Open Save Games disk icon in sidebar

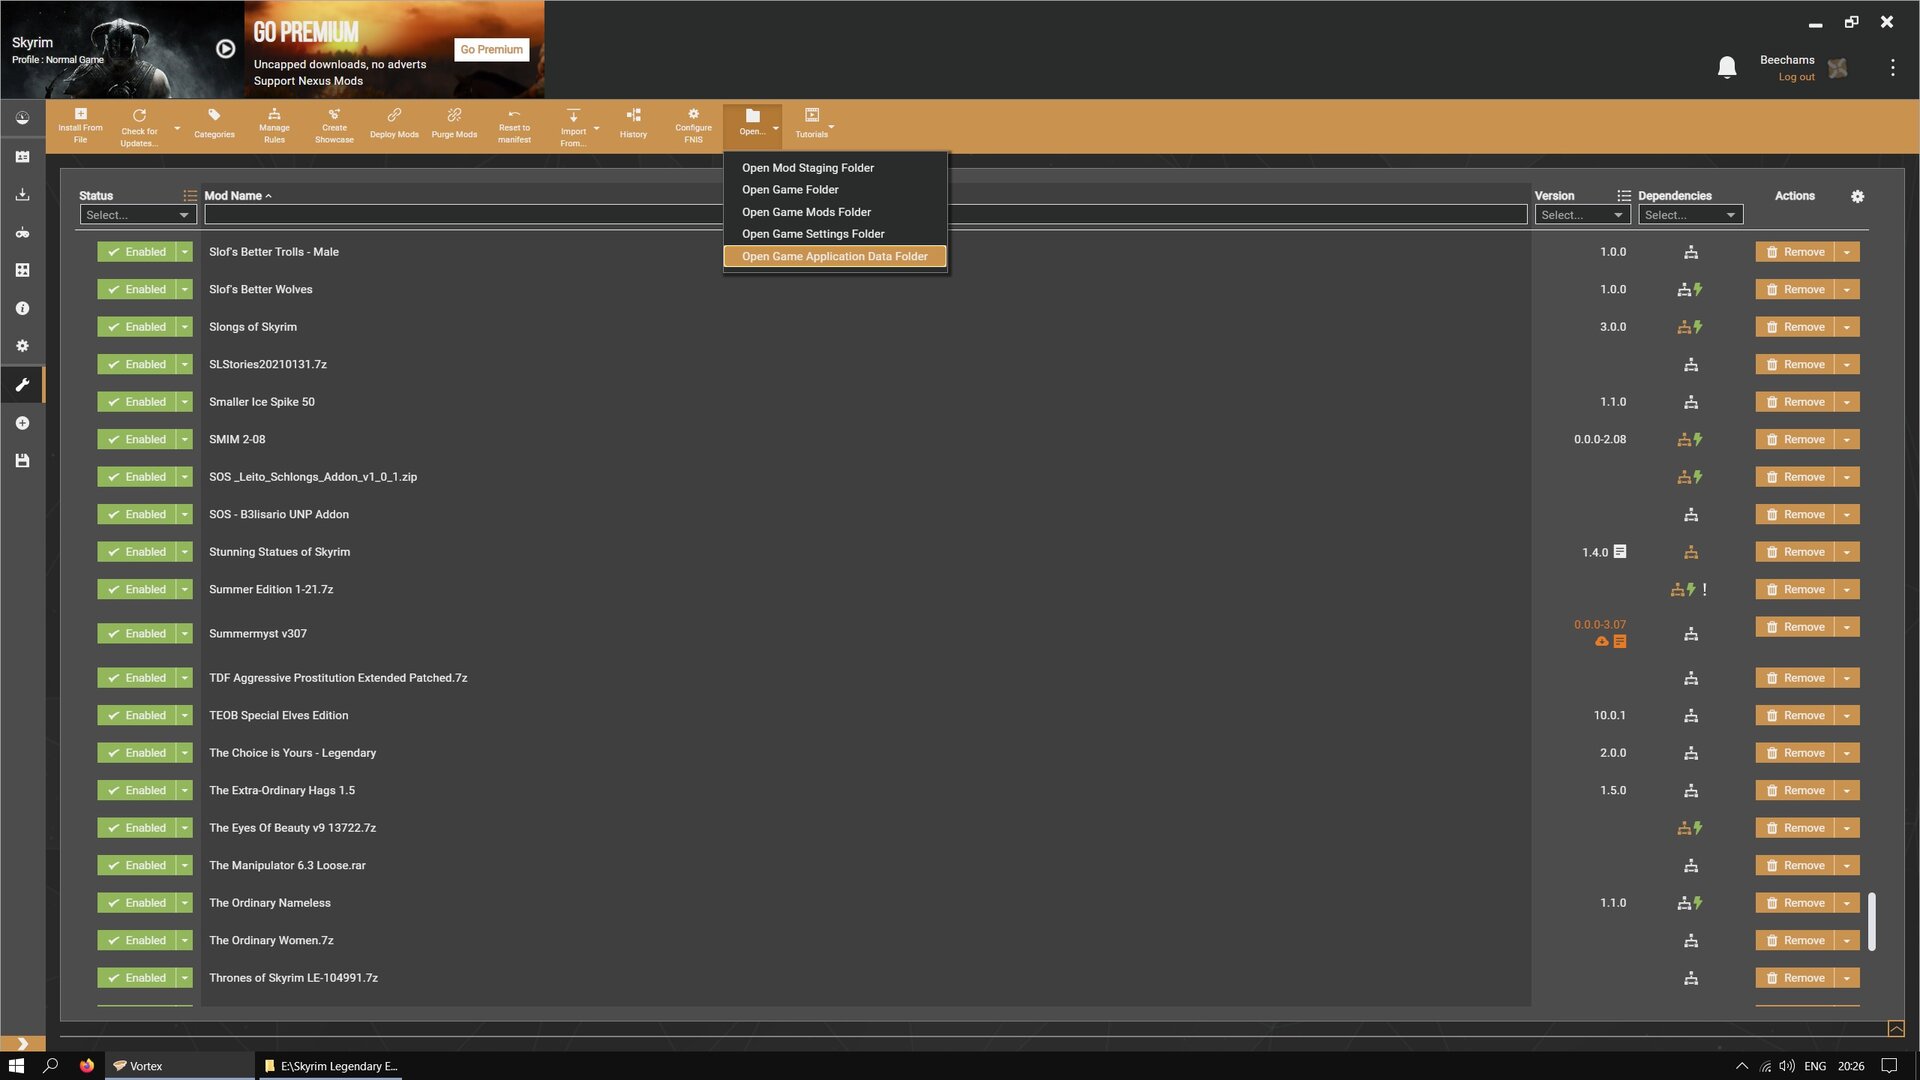pyautogui.click(x=22, y=460)
